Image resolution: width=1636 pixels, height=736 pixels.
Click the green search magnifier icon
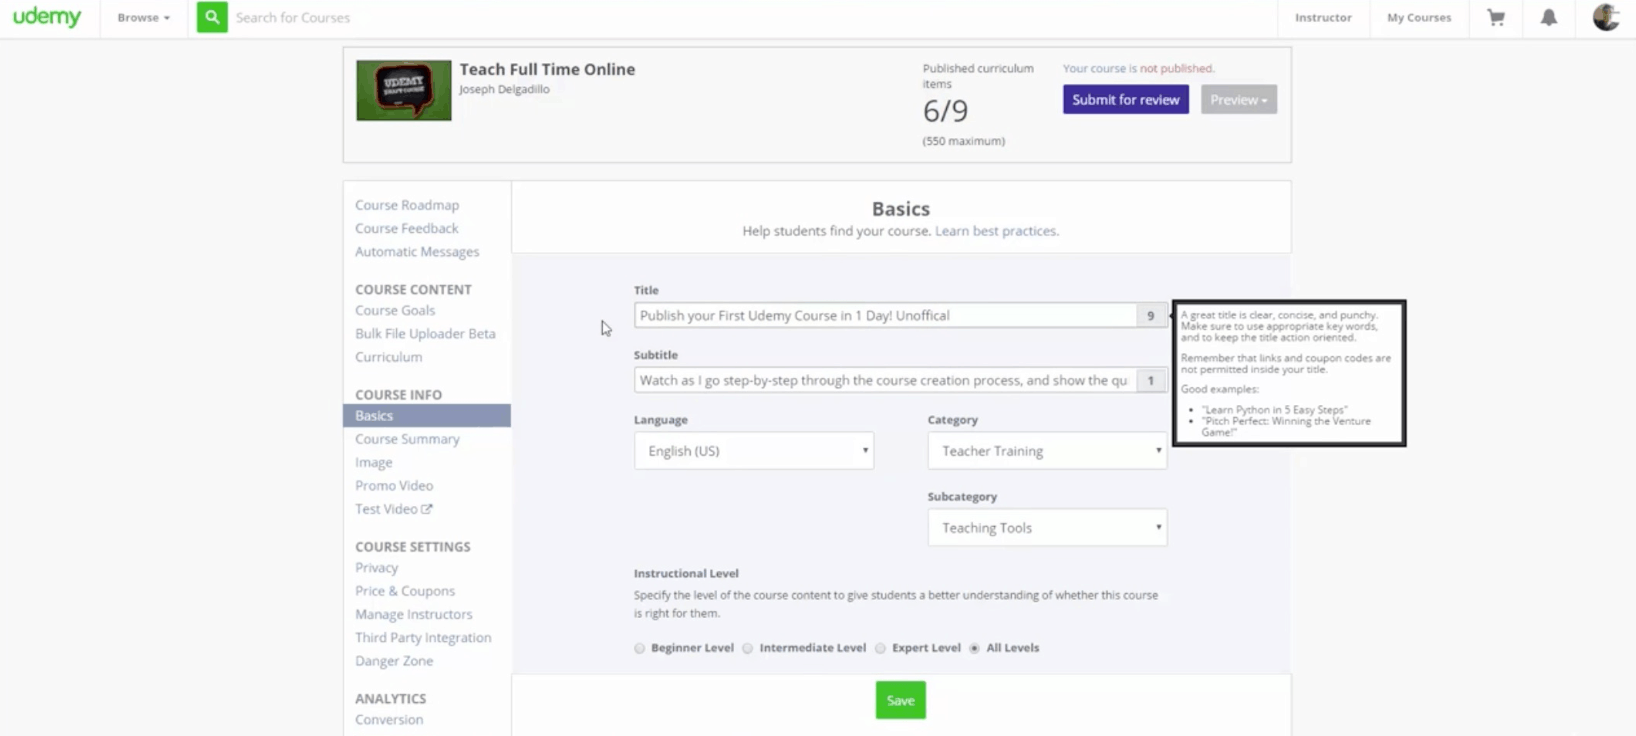coord(212,18)
